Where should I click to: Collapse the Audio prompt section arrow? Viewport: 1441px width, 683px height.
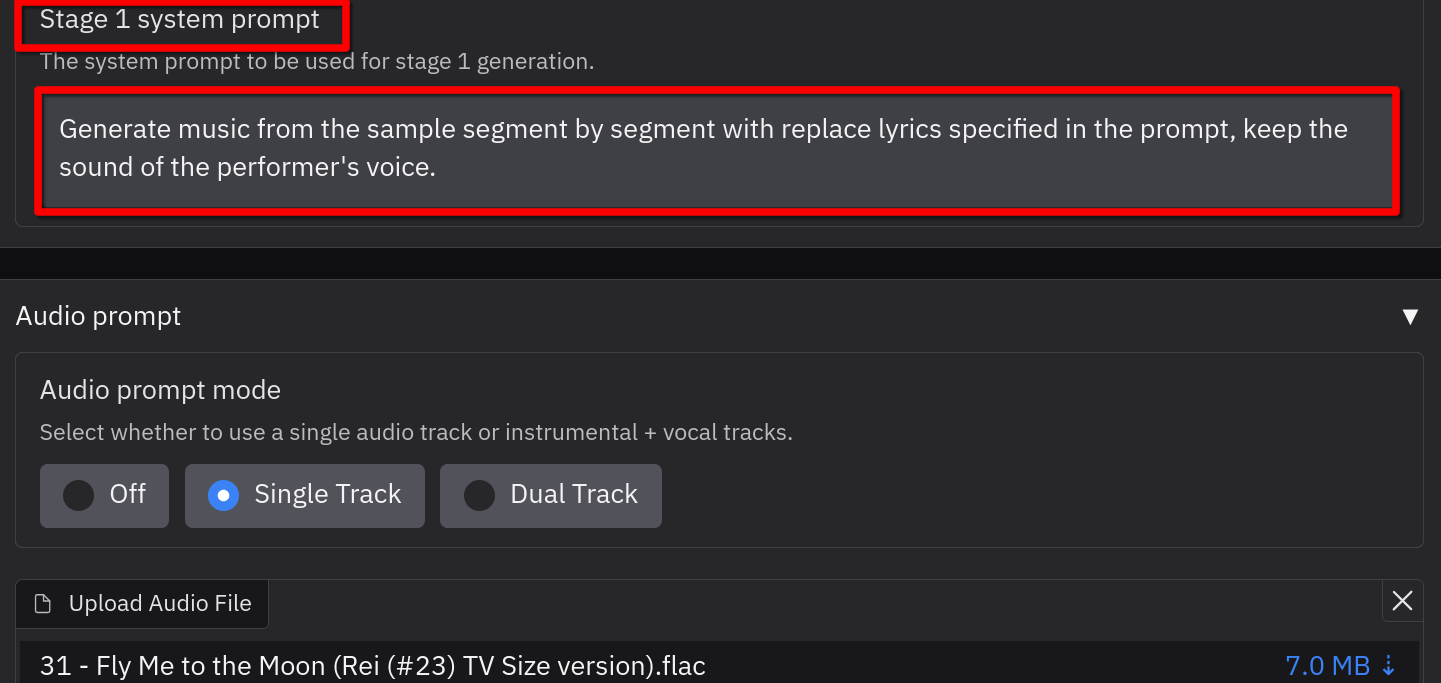point(1410,317)
